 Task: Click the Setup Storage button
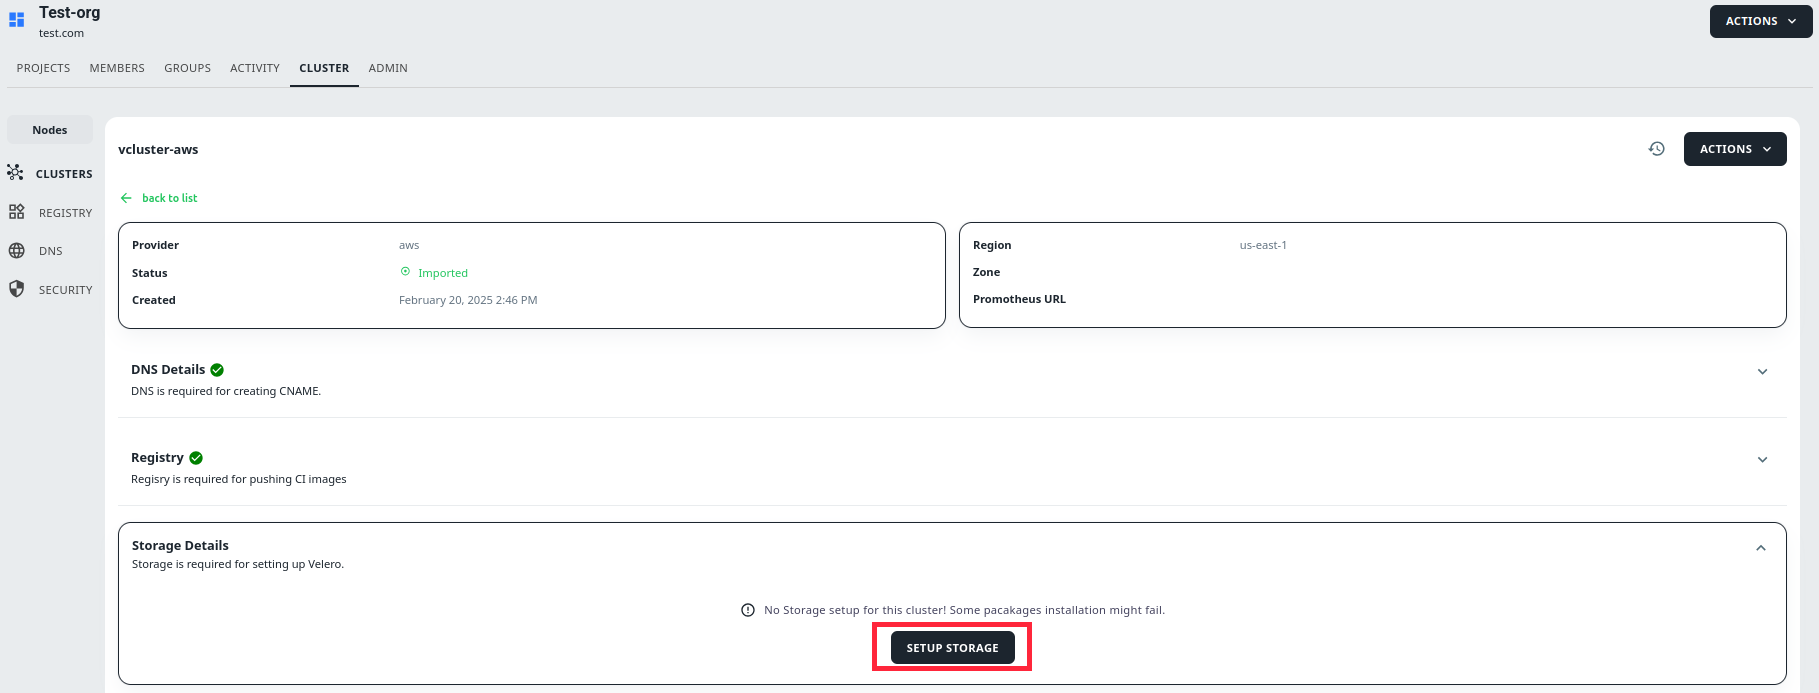(952, 648)
